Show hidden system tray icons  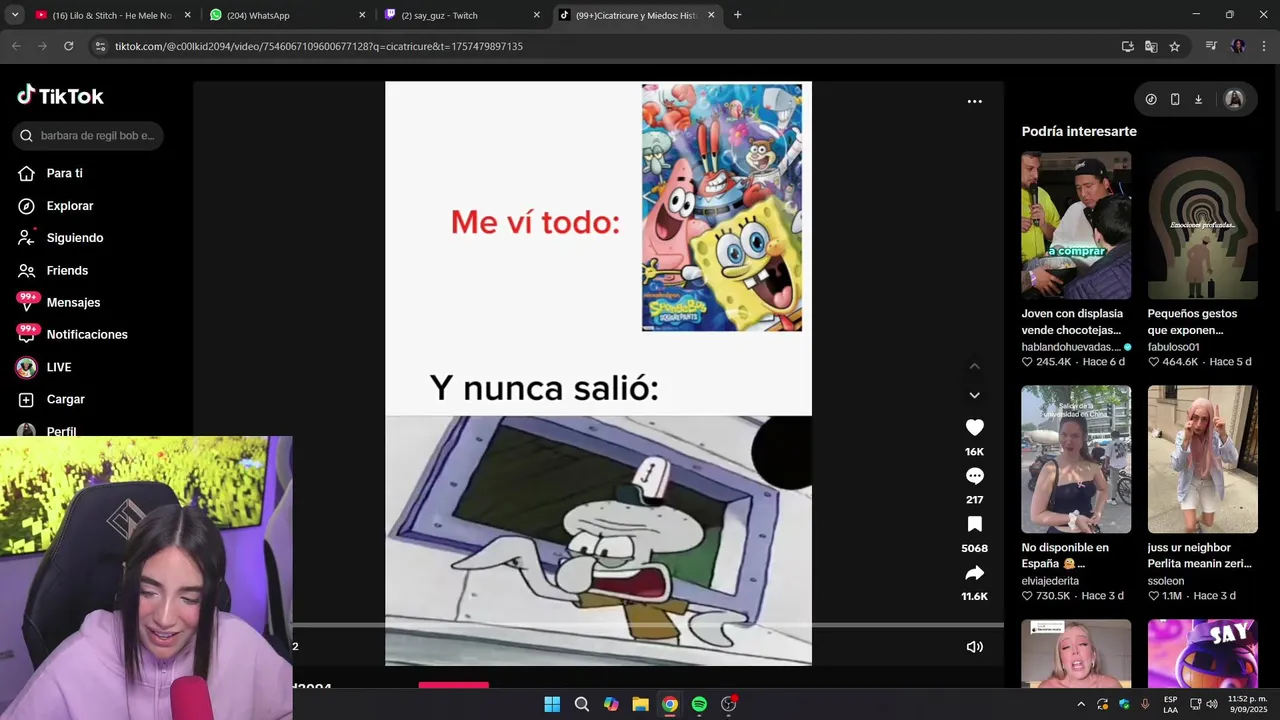tap(1081, 704)
